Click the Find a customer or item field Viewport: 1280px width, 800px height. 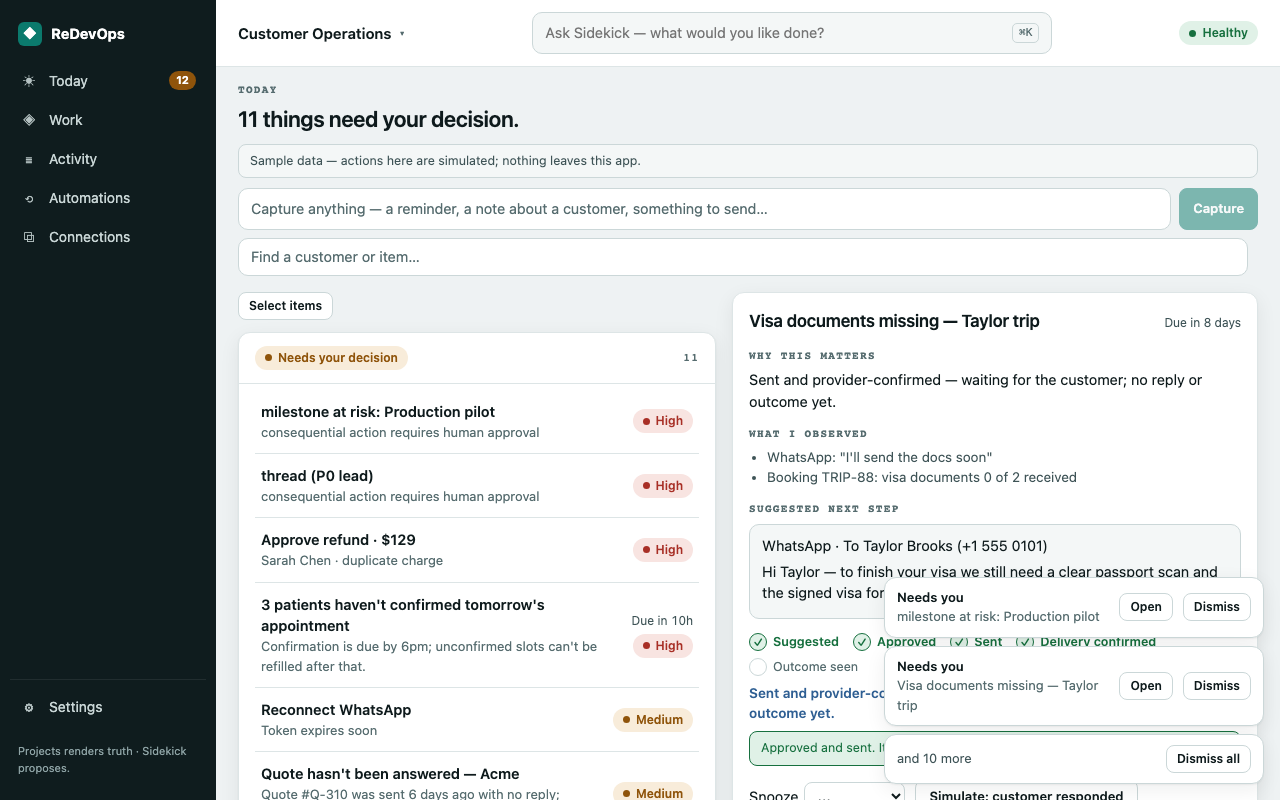tap(743, 257)
